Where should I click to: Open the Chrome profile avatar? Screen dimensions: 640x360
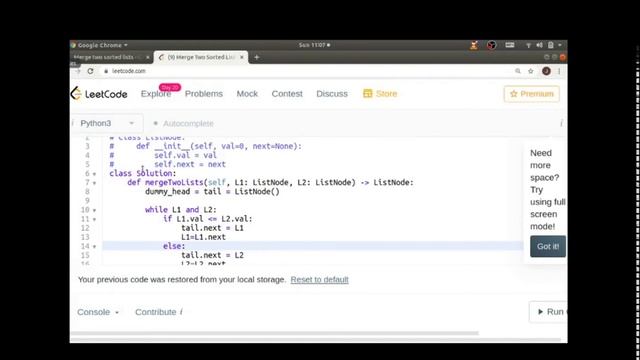(x=546, y=71)
